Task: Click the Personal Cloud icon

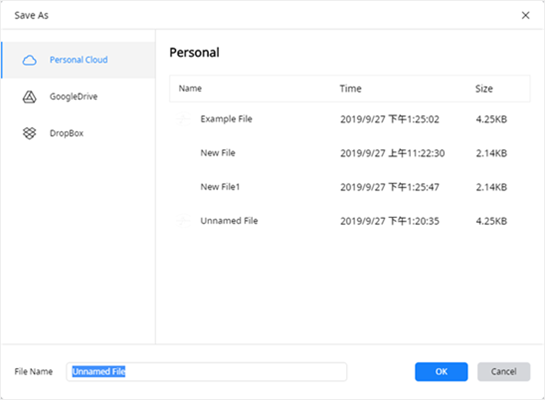Action: pyautogui.click(x=30, y=60)
